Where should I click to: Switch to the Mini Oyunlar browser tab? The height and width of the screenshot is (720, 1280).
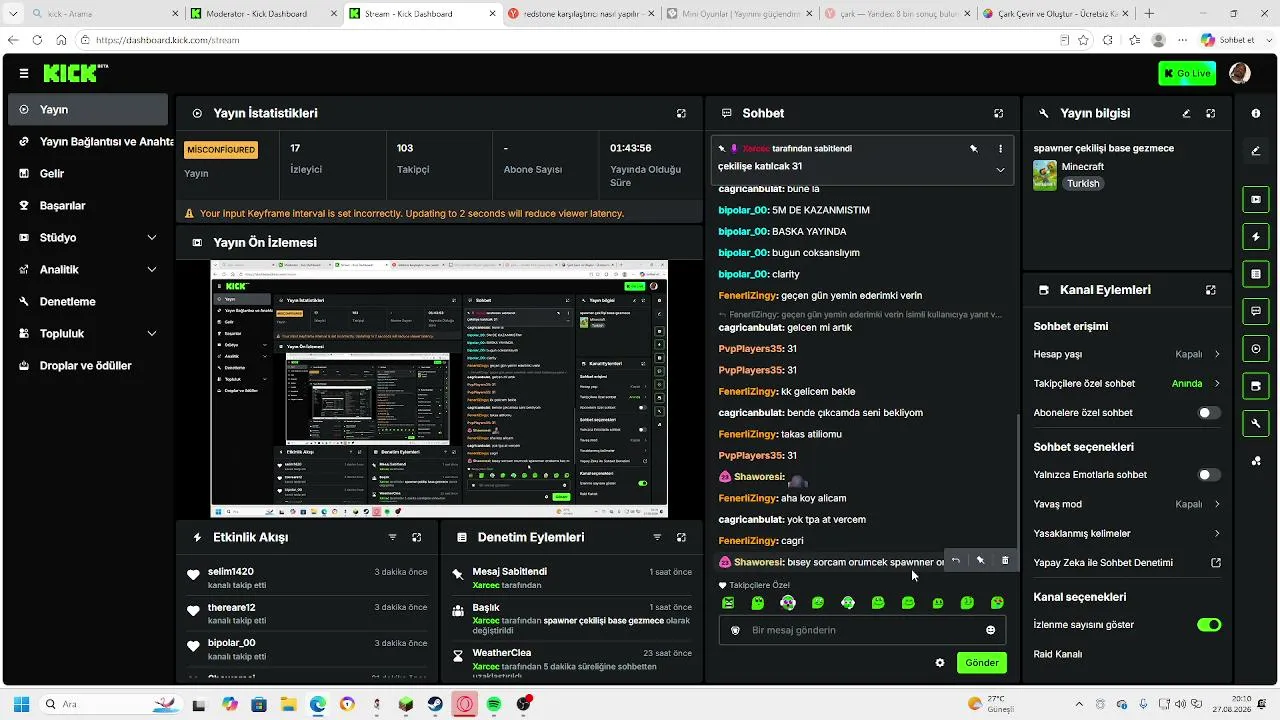(738, 14)
